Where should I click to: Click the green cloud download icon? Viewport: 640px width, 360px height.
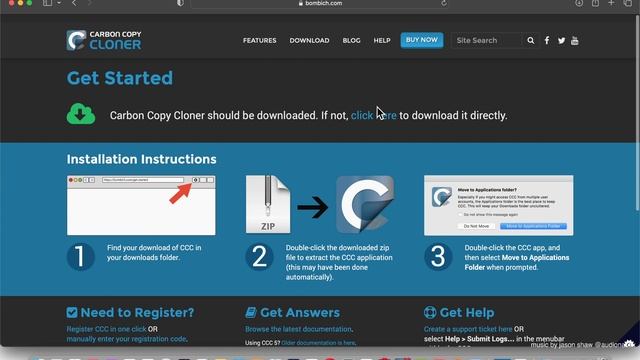(x=81, y=114)
